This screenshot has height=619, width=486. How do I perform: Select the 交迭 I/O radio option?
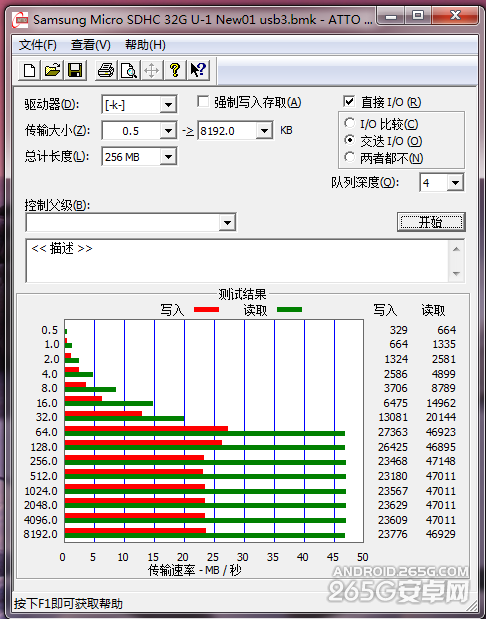349,140
